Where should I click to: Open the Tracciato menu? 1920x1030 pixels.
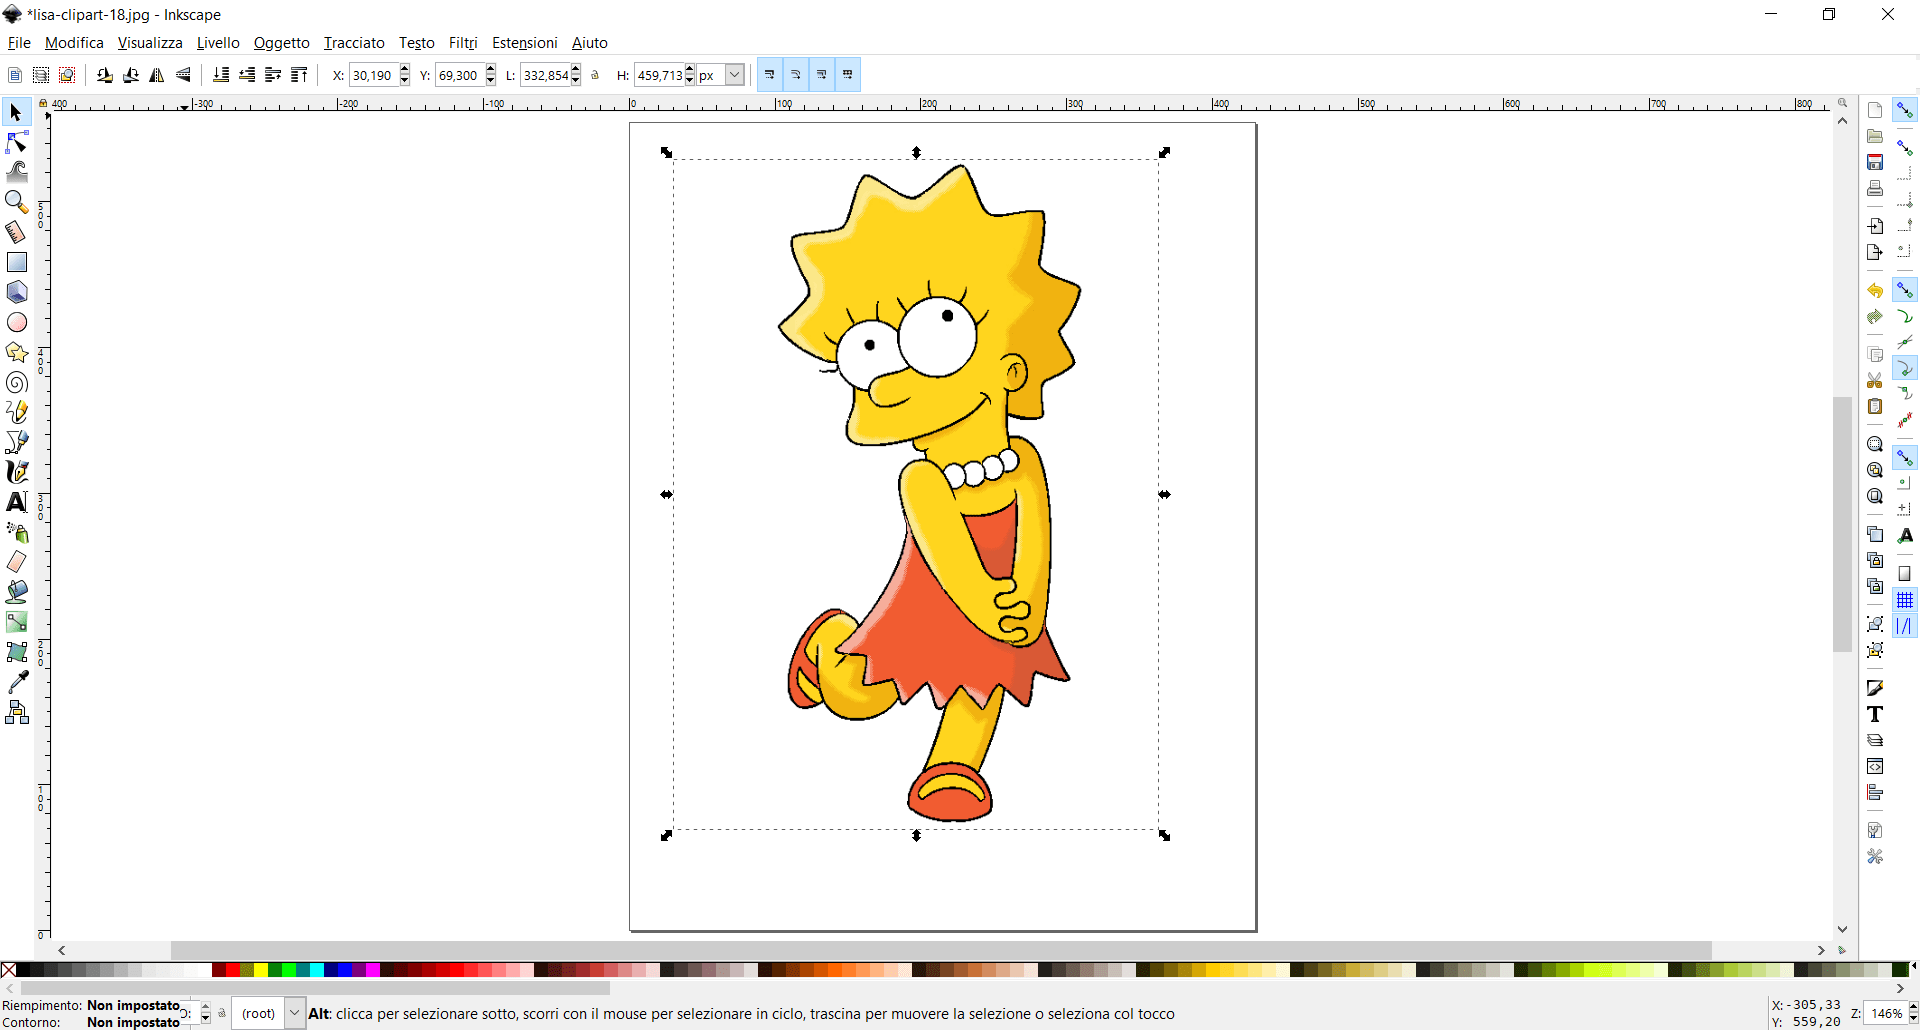(x=354, y=43)
